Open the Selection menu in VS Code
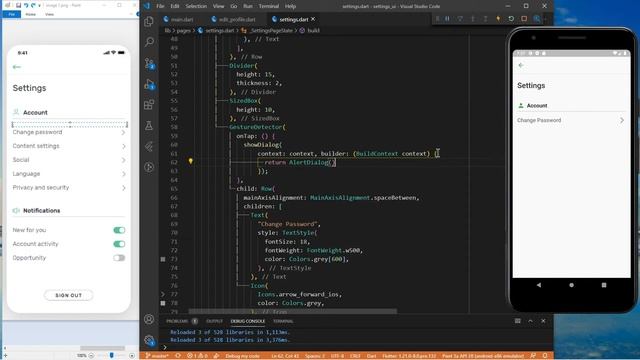Image resolution: width=640 pixels, height=360 pixels. [x=196, y=6]
